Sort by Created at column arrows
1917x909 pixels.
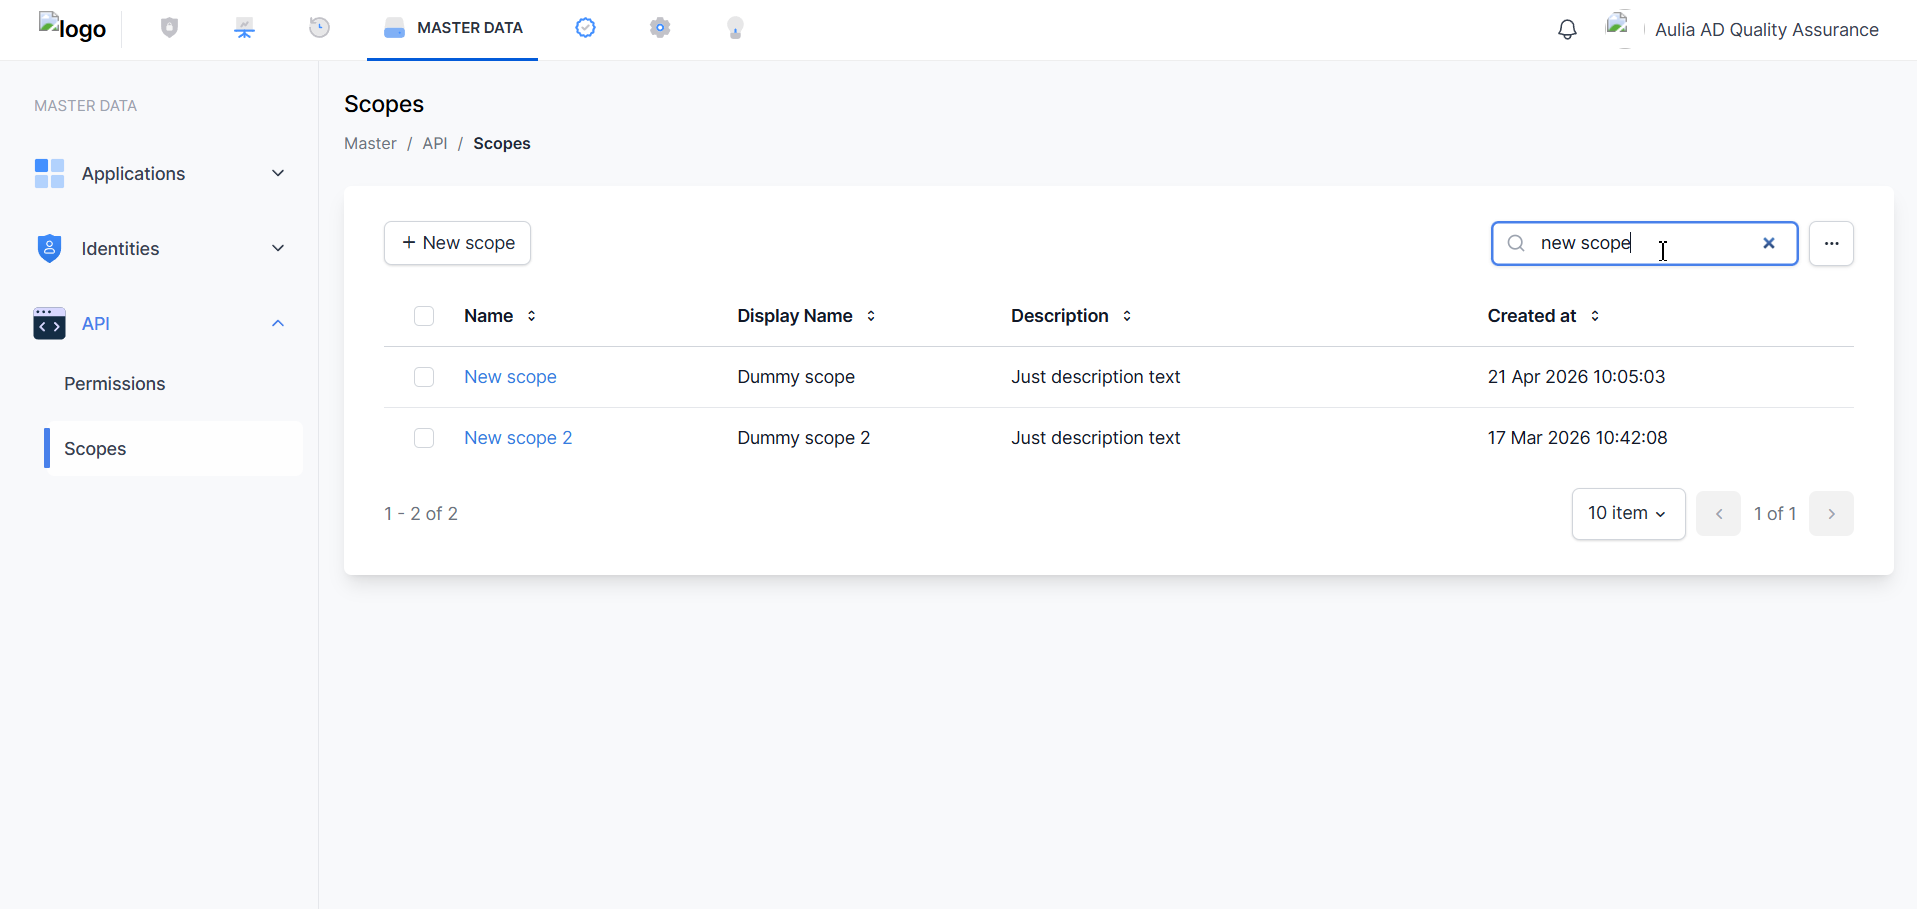1595,316
